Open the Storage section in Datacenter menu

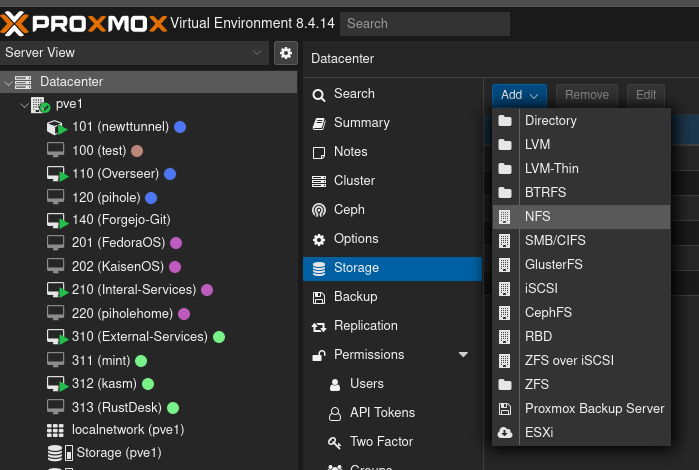pos(392,268)
